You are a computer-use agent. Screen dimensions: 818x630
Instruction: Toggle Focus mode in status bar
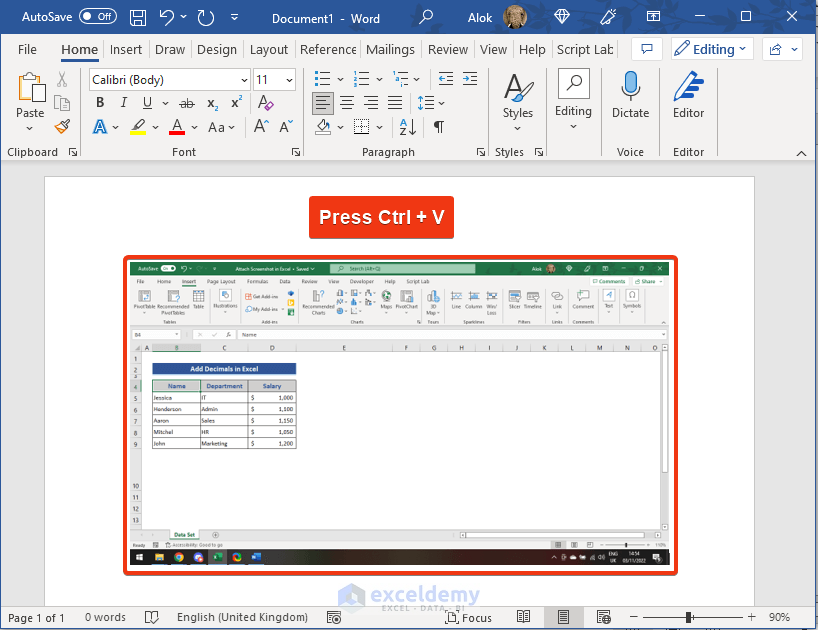(x=468, y=617)
